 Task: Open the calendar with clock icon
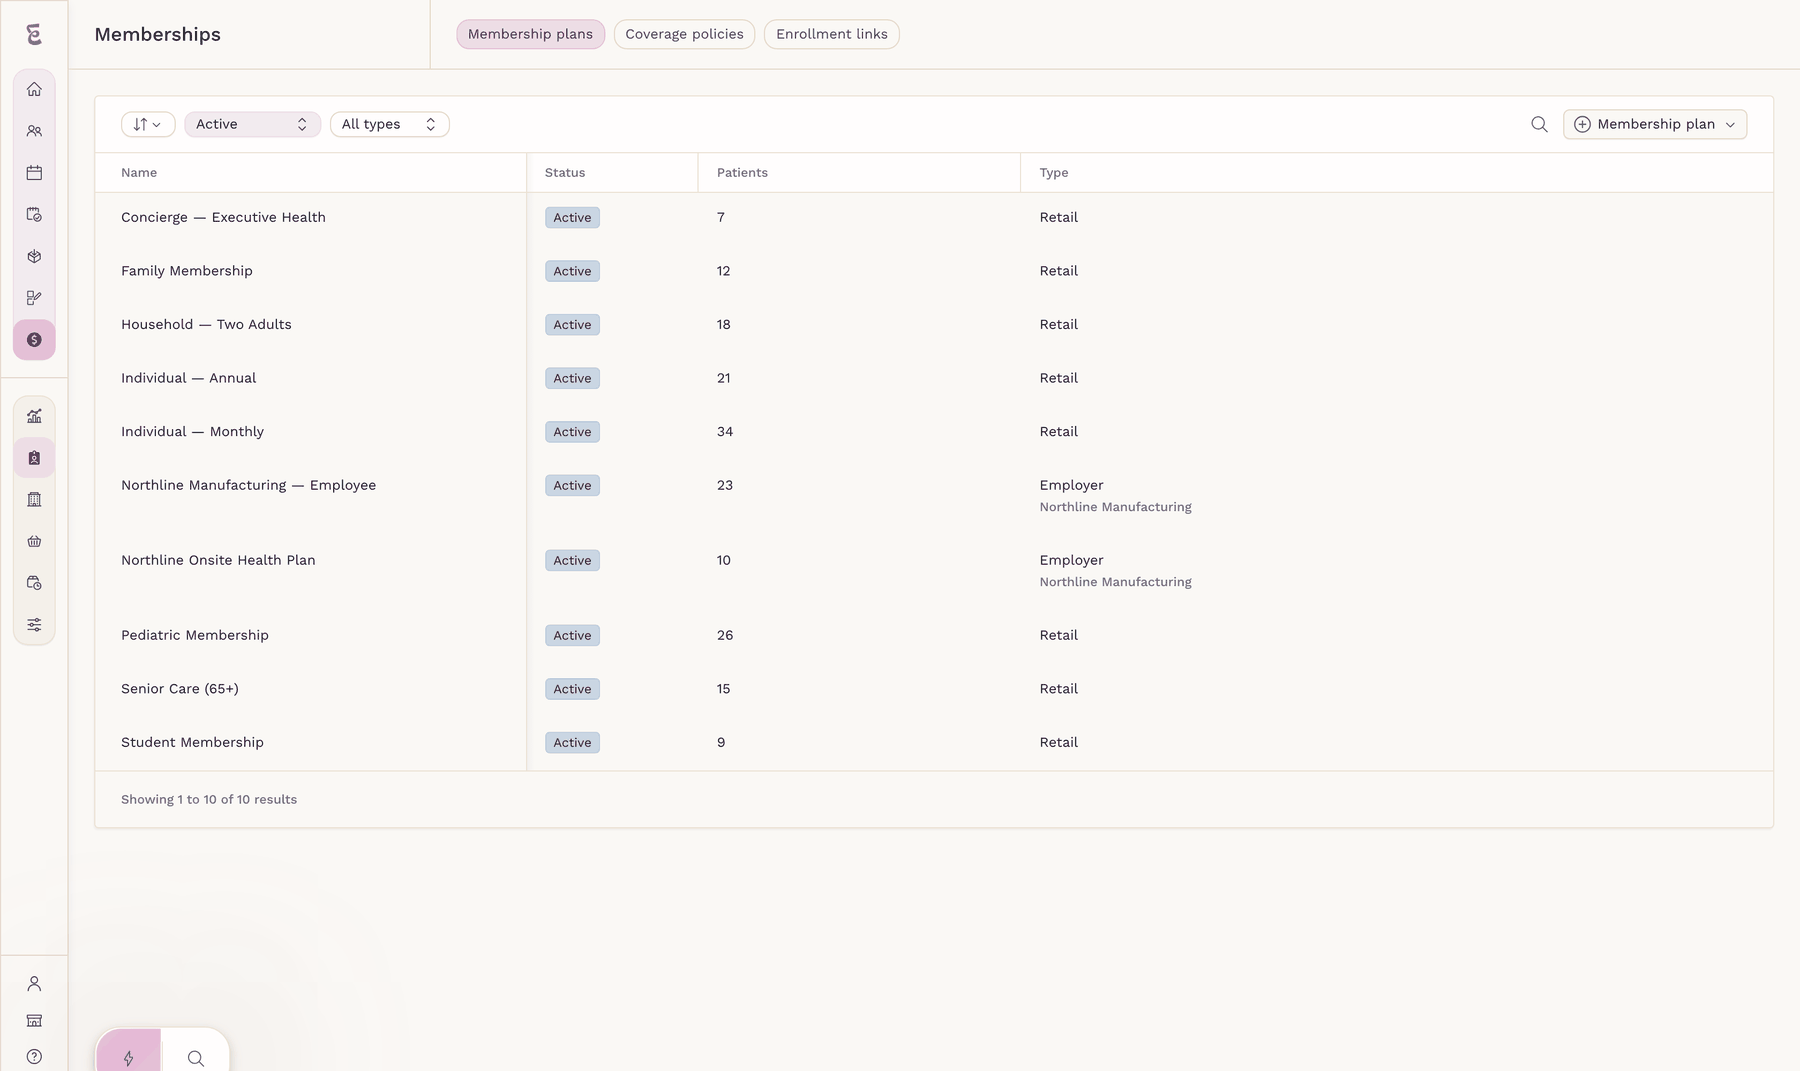[x=34, y=583]
